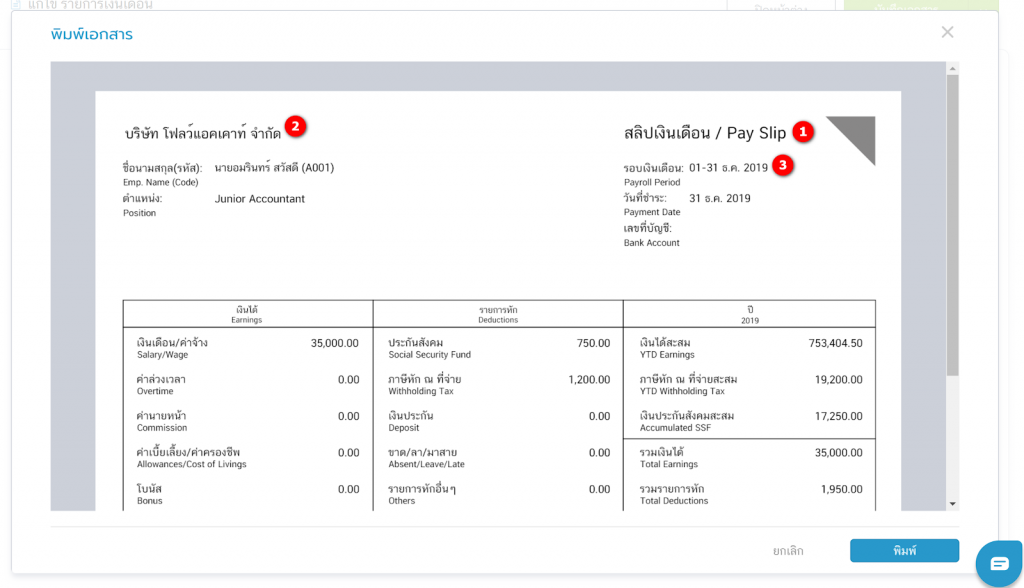Click the company name บริษัท โฟลว์แอคเคาท์ จำกัด
The image size is (1024, 588).
202,133
